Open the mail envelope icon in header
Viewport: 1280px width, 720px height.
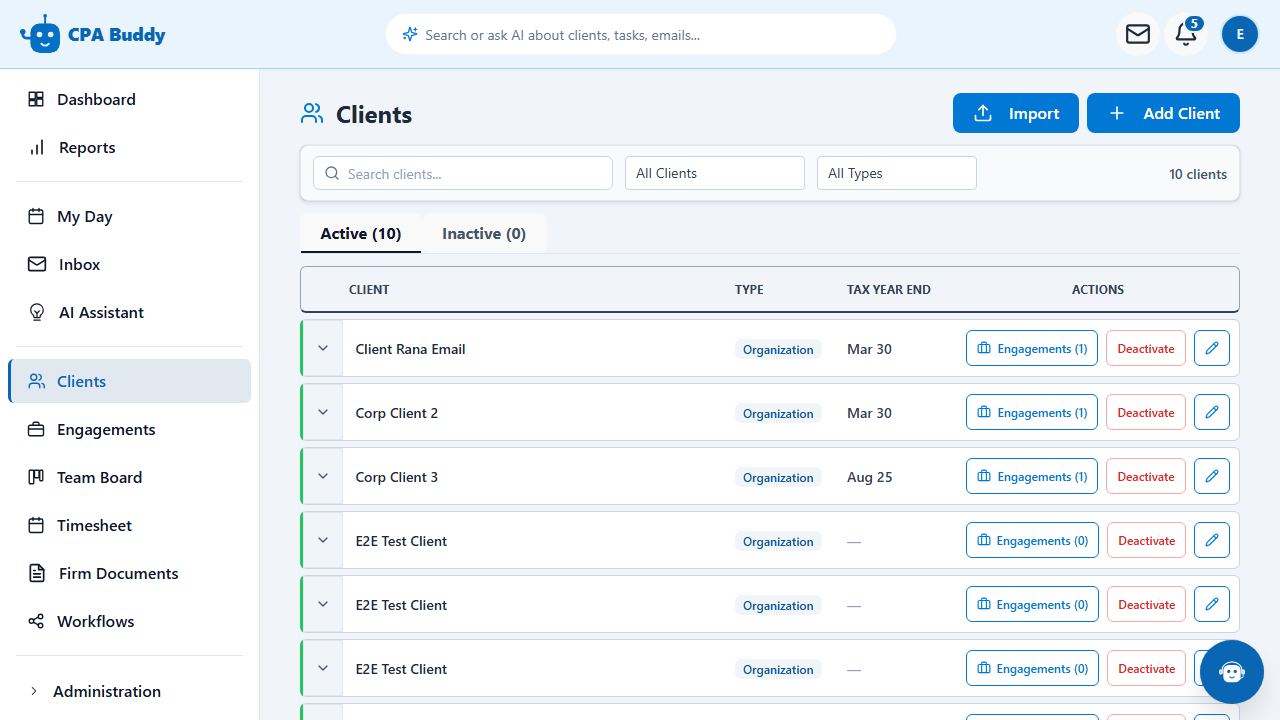(x=1138, y=34)
